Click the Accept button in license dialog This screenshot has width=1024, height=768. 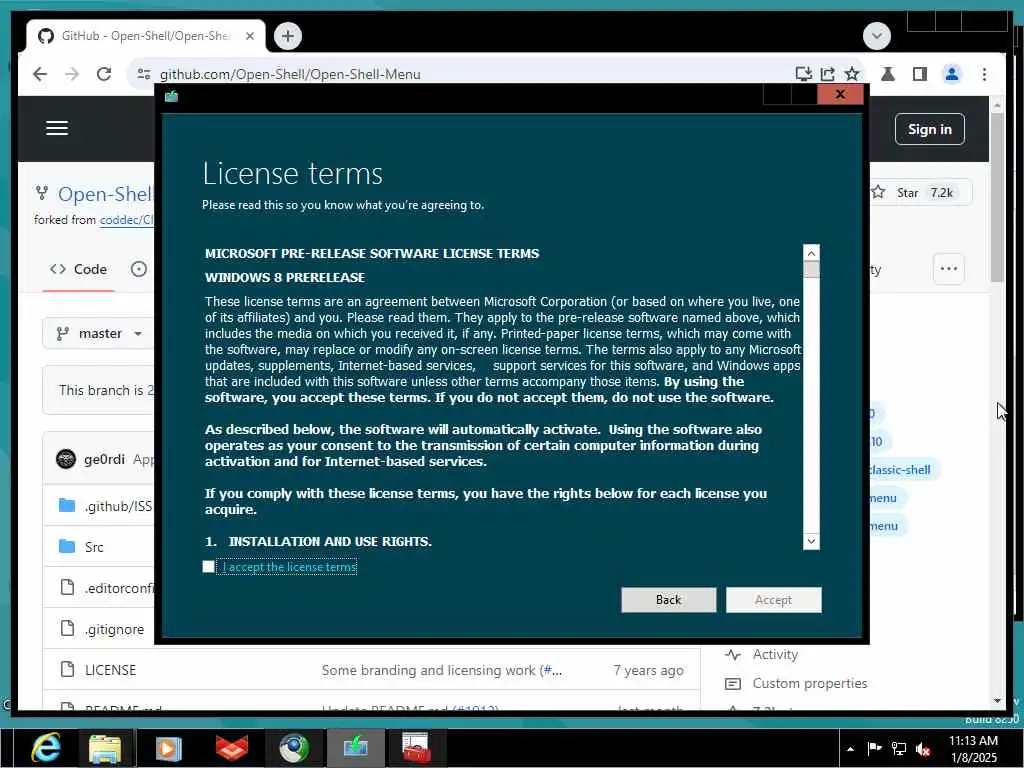click(x=773, y=600)
